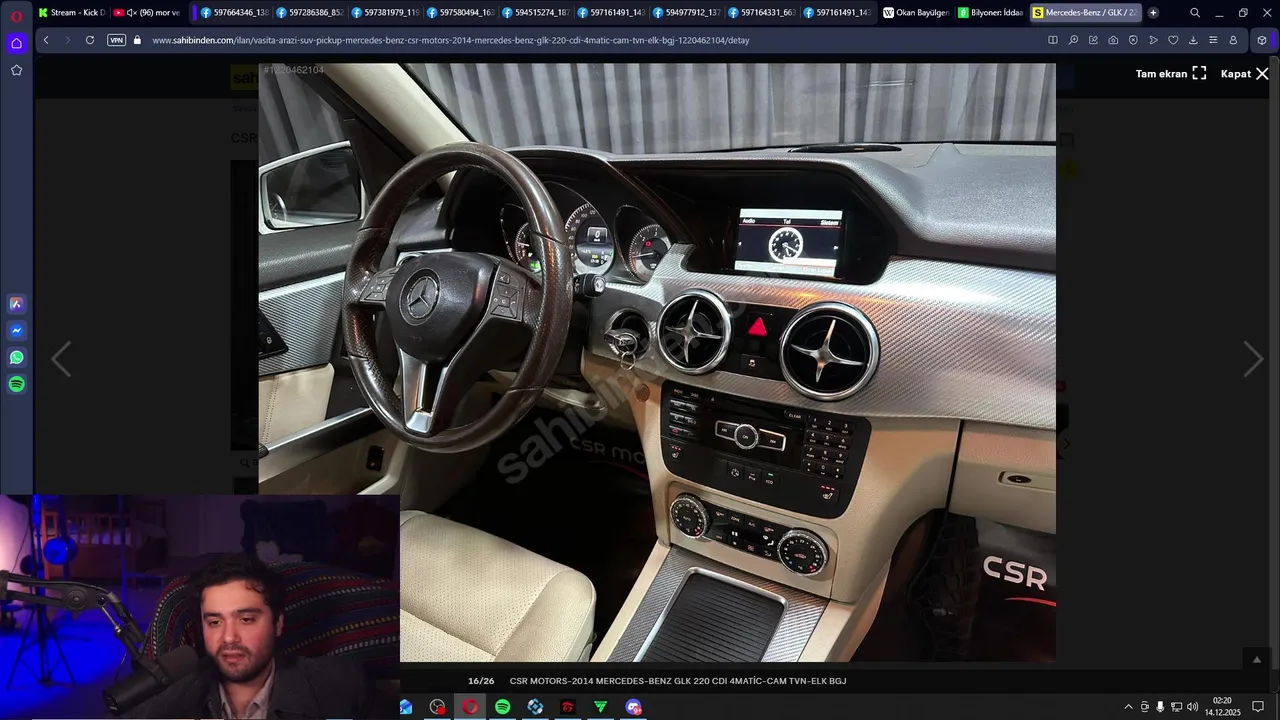Screen dimensions: 1280x720
Task: Open the downloads toolbar icon
Action: pos(1193,40)
